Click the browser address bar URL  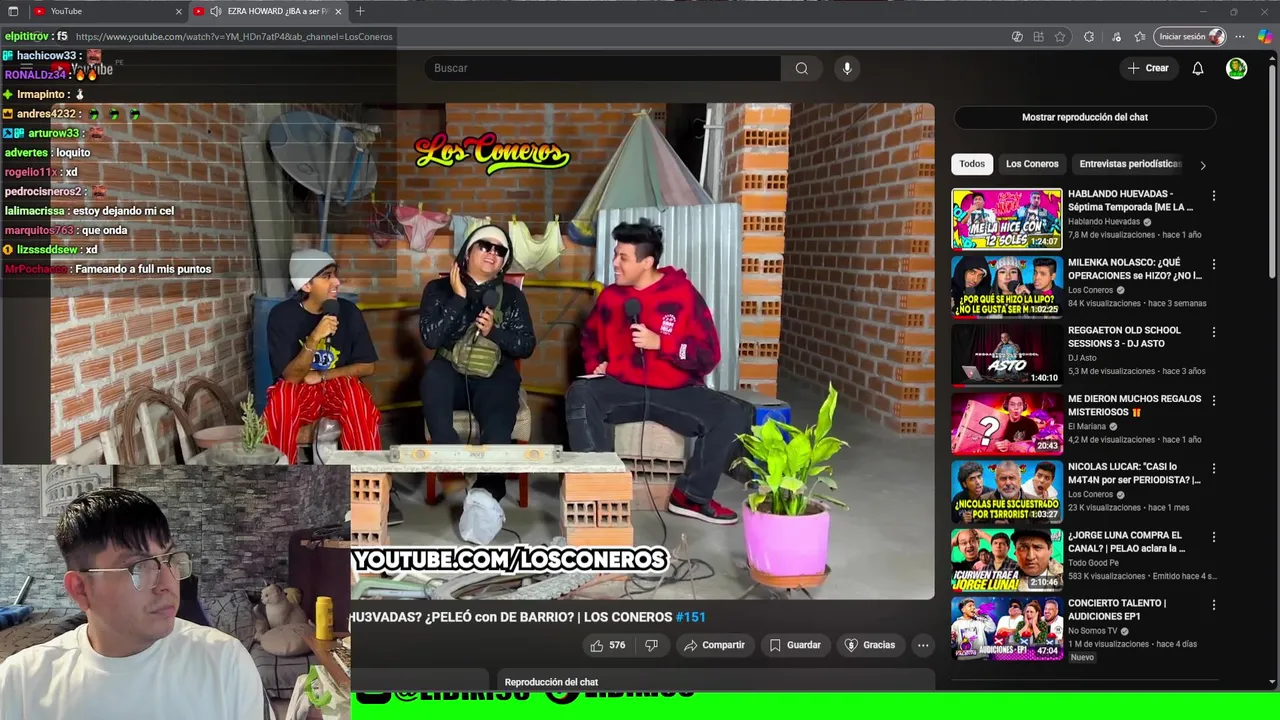[235, 37]
